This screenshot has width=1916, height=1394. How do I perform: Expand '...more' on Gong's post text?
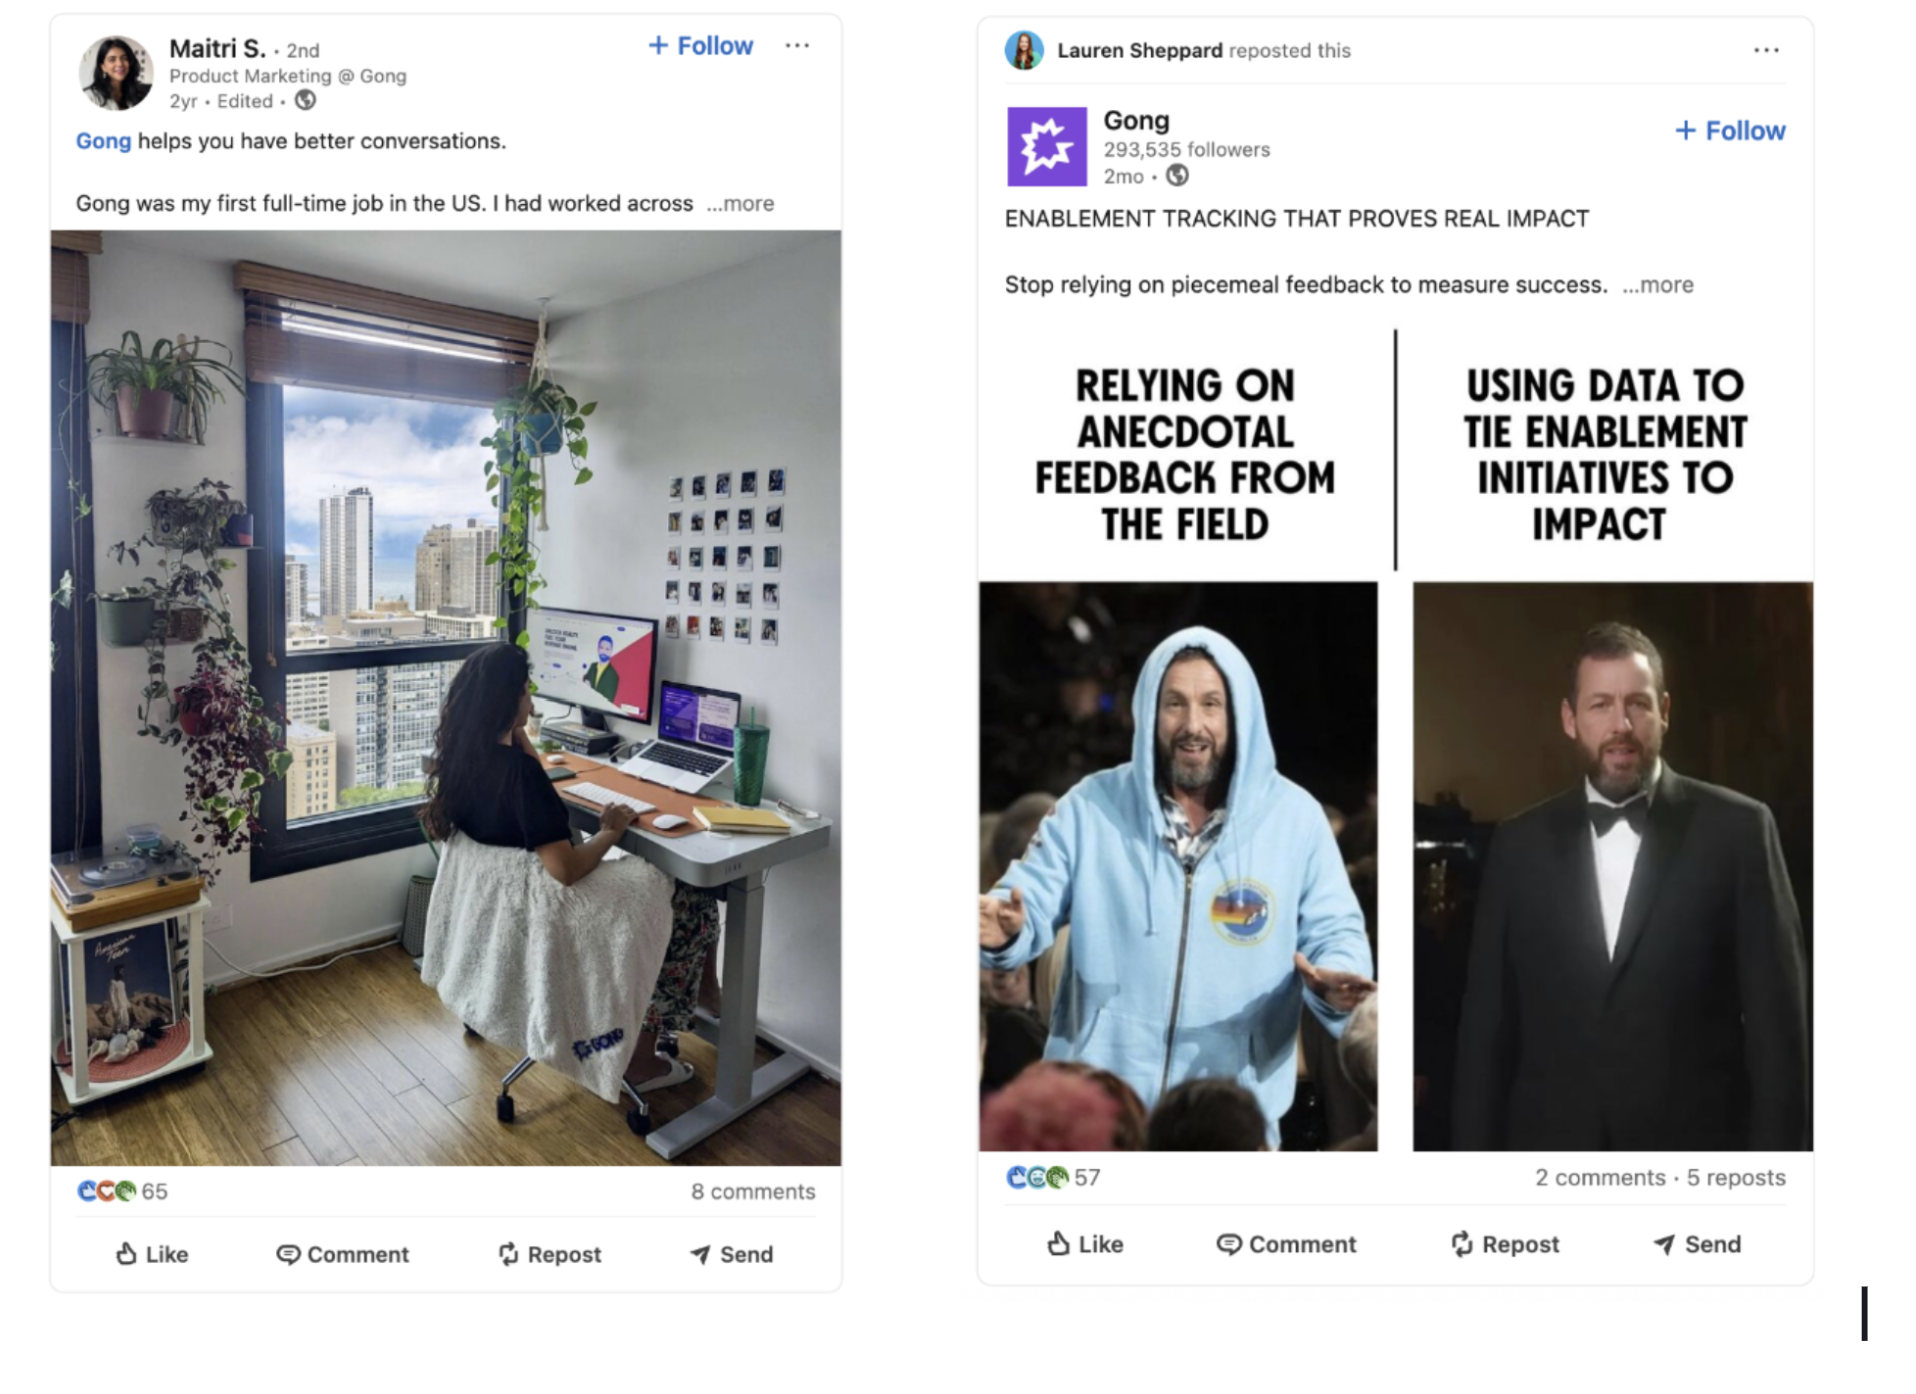[x=1657, y=285]
